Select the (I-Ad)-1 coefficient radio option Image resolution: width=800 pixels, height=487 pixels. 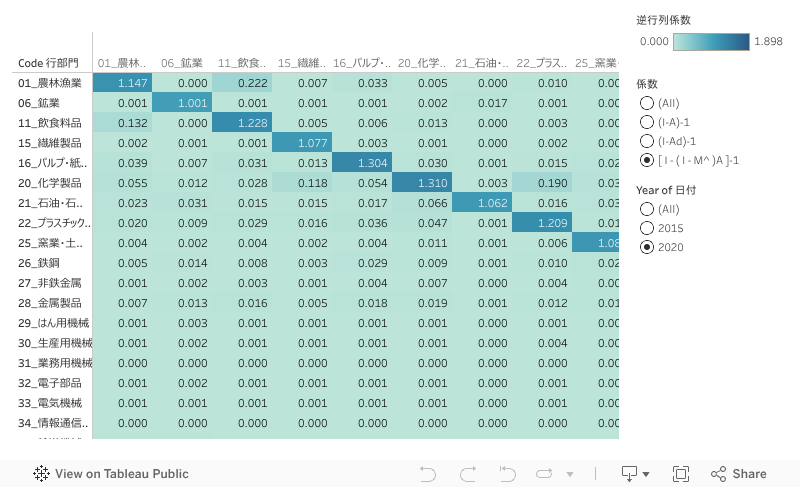[646, 141]
